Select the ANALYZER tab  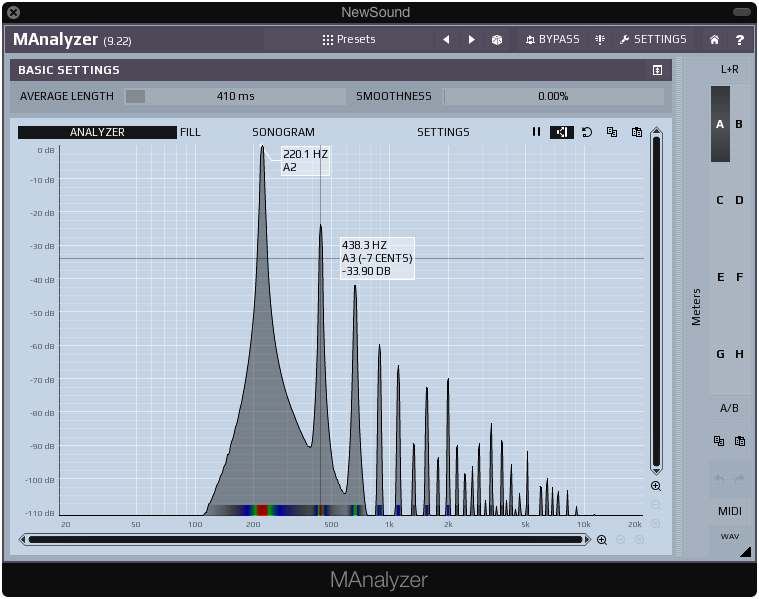coord(97,132)
